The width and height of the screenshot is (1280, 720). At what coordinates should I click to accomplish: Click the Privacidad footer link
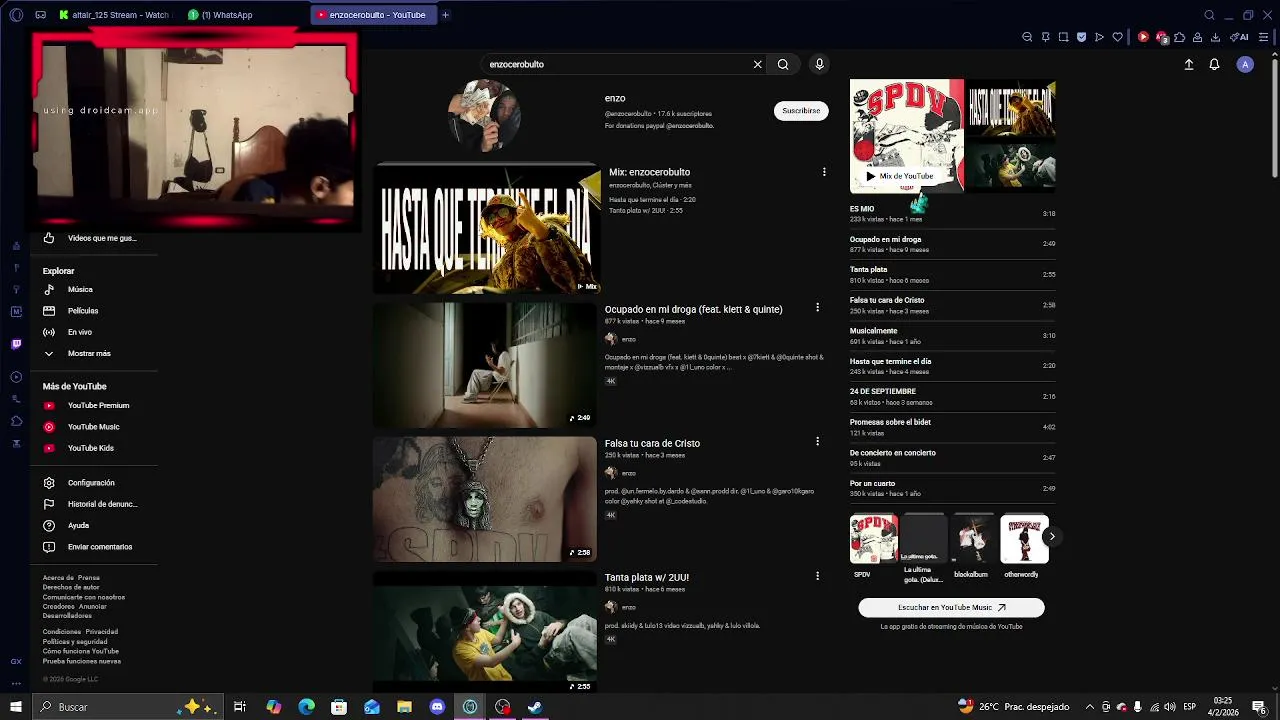pos(101,632)
